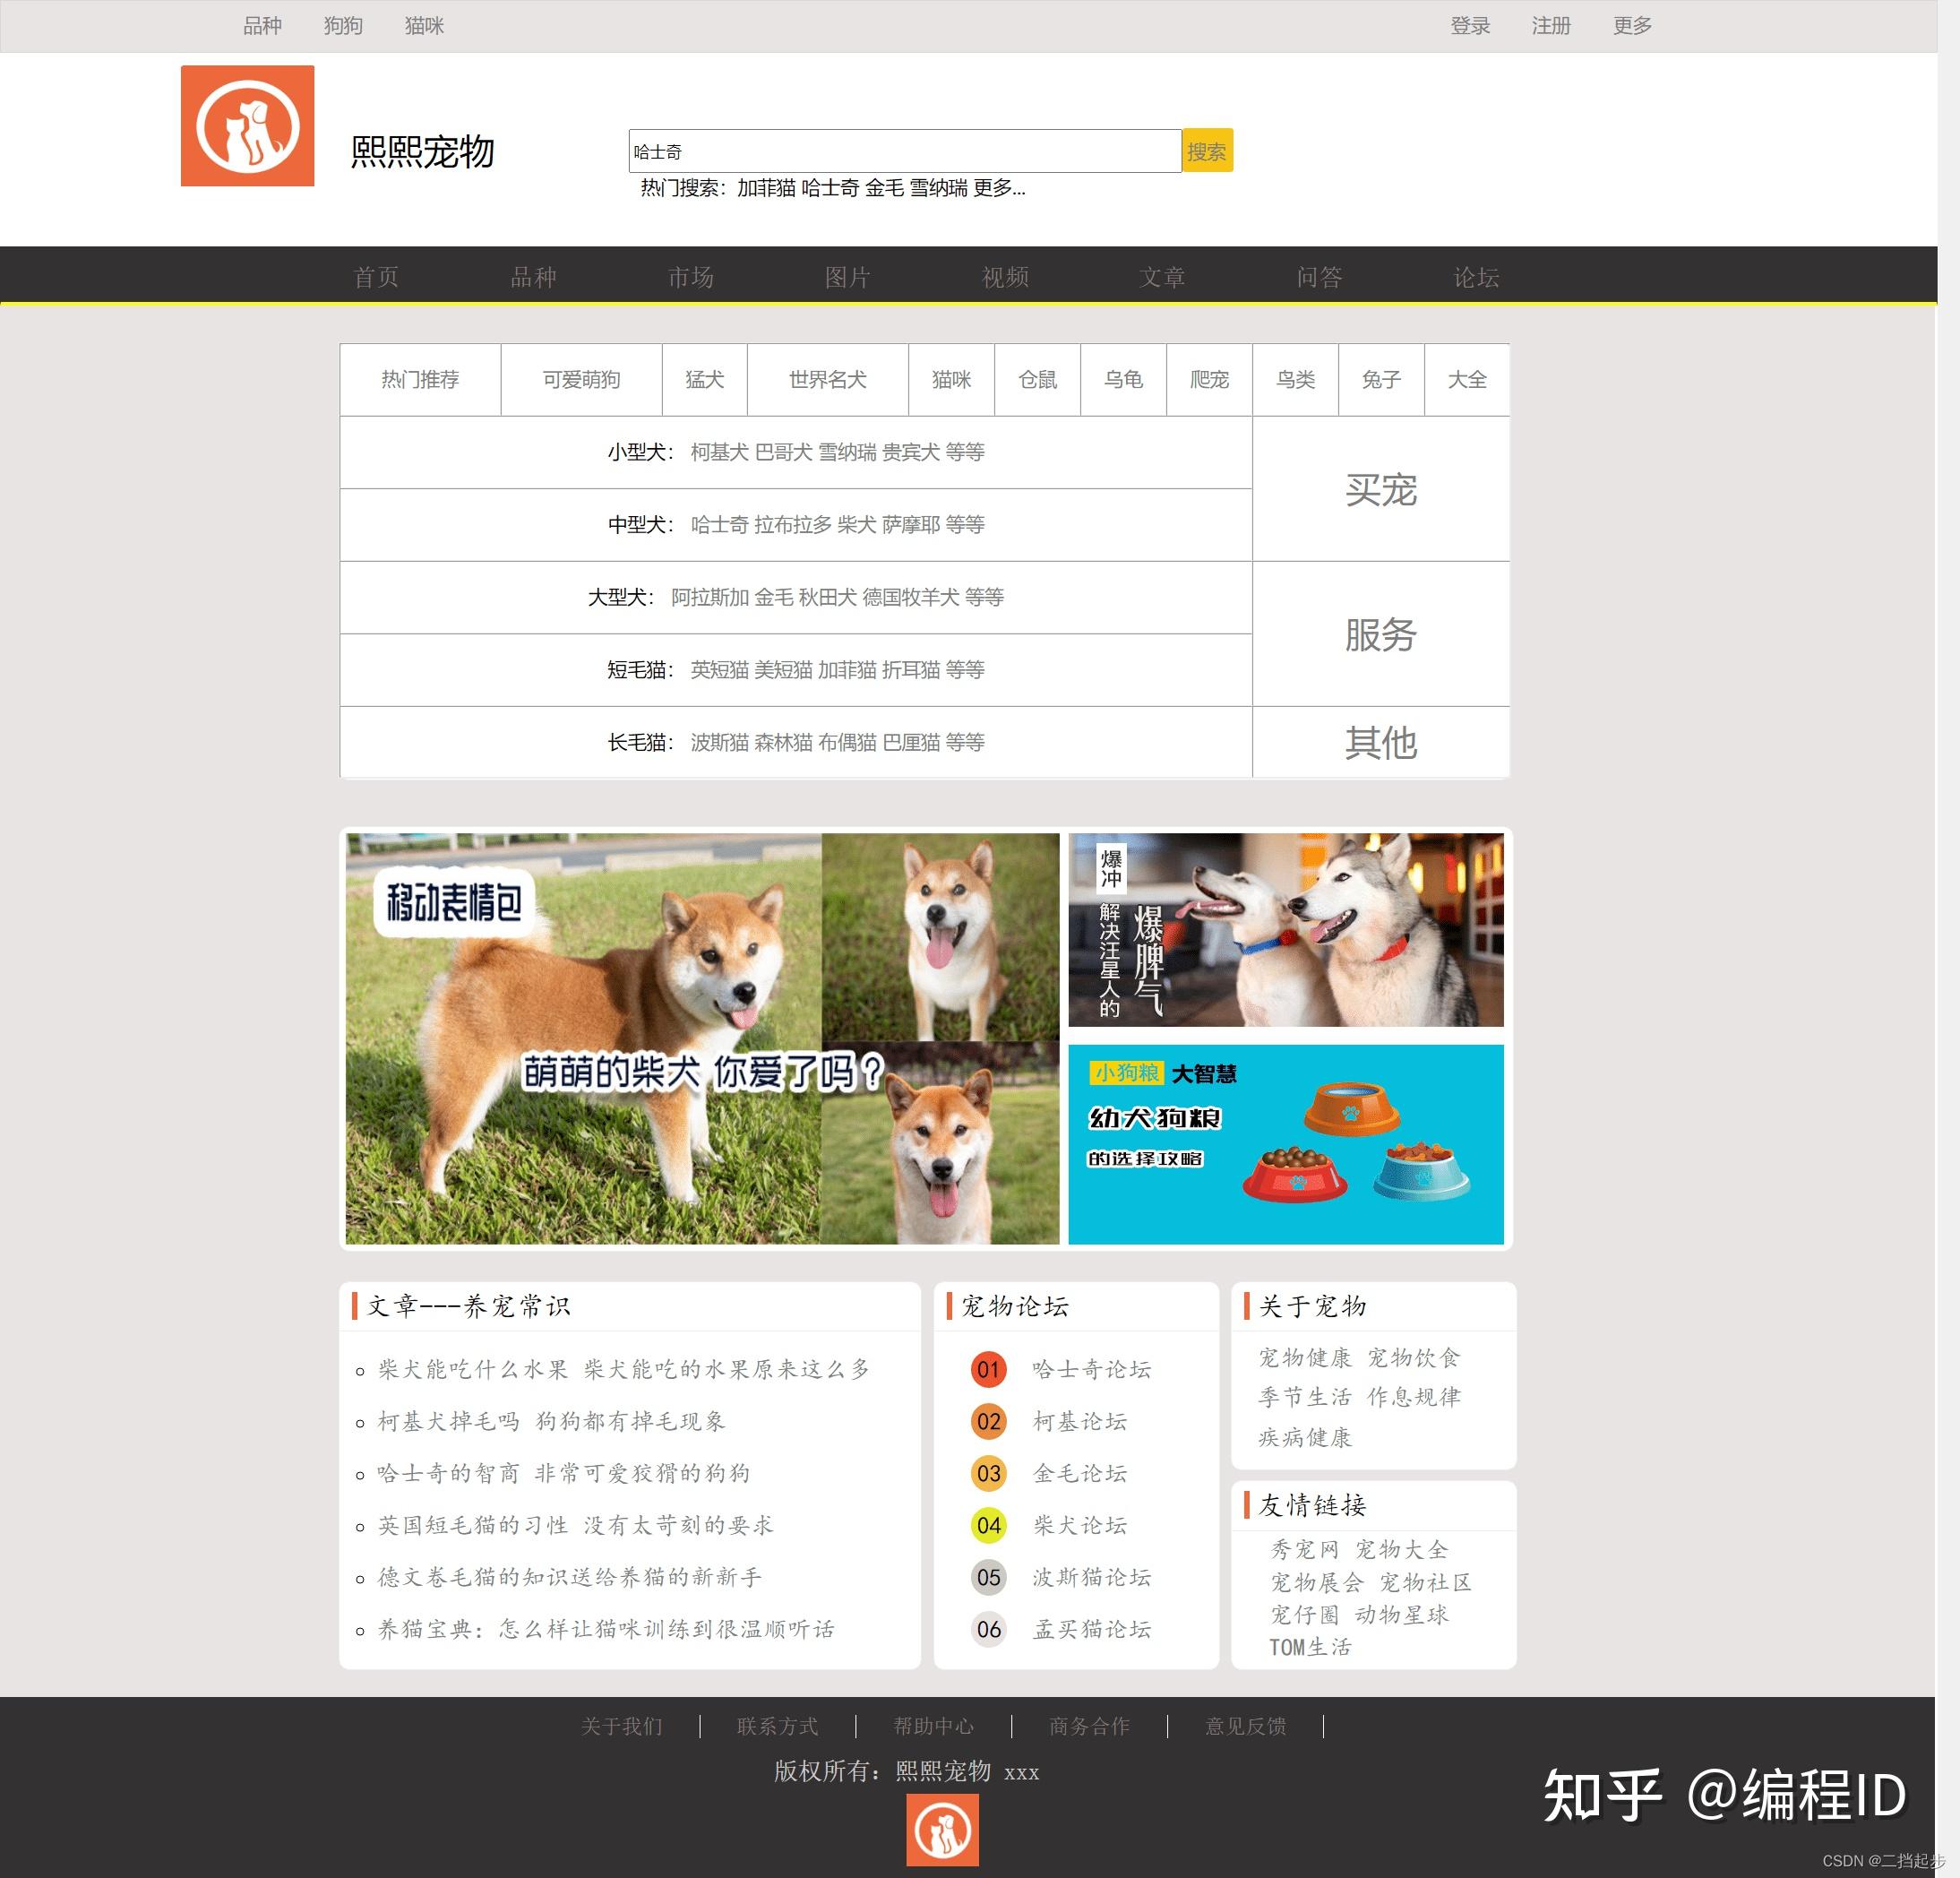Open the 波斯猫论坛 forum link

1092,1577
